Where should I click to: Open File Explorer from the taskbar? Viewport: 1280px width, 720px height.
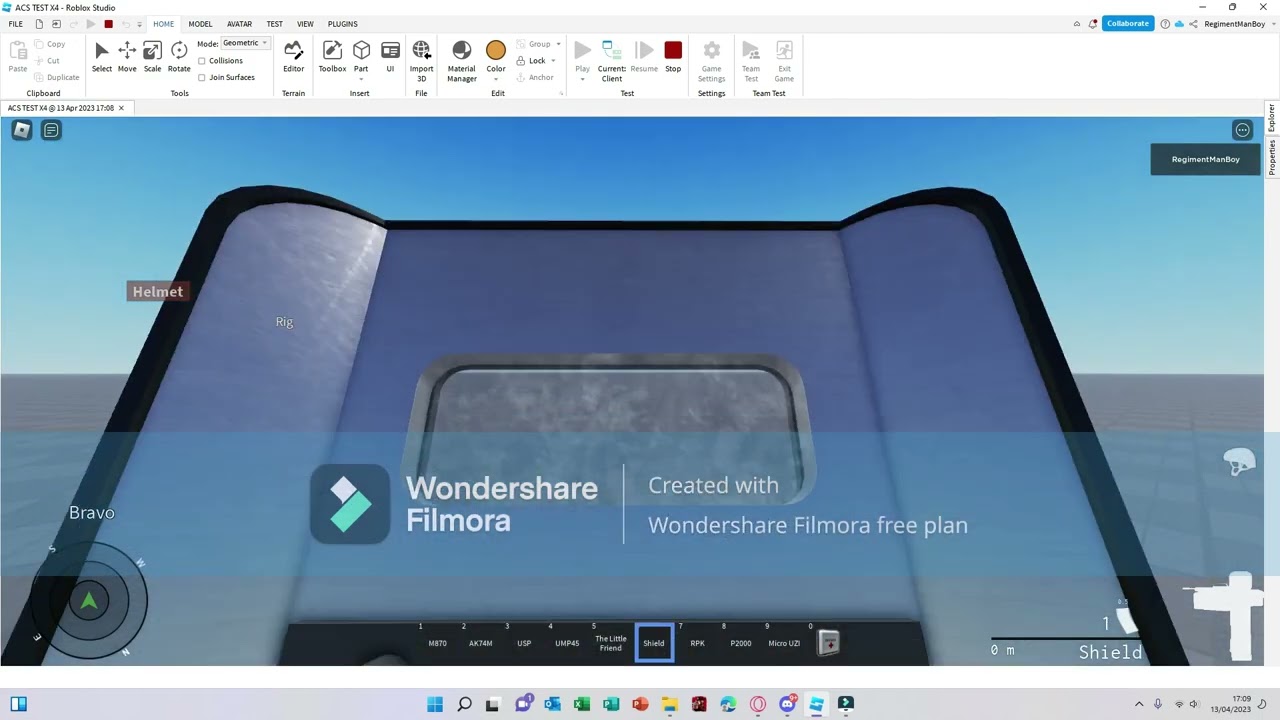(x=669, y=704)
